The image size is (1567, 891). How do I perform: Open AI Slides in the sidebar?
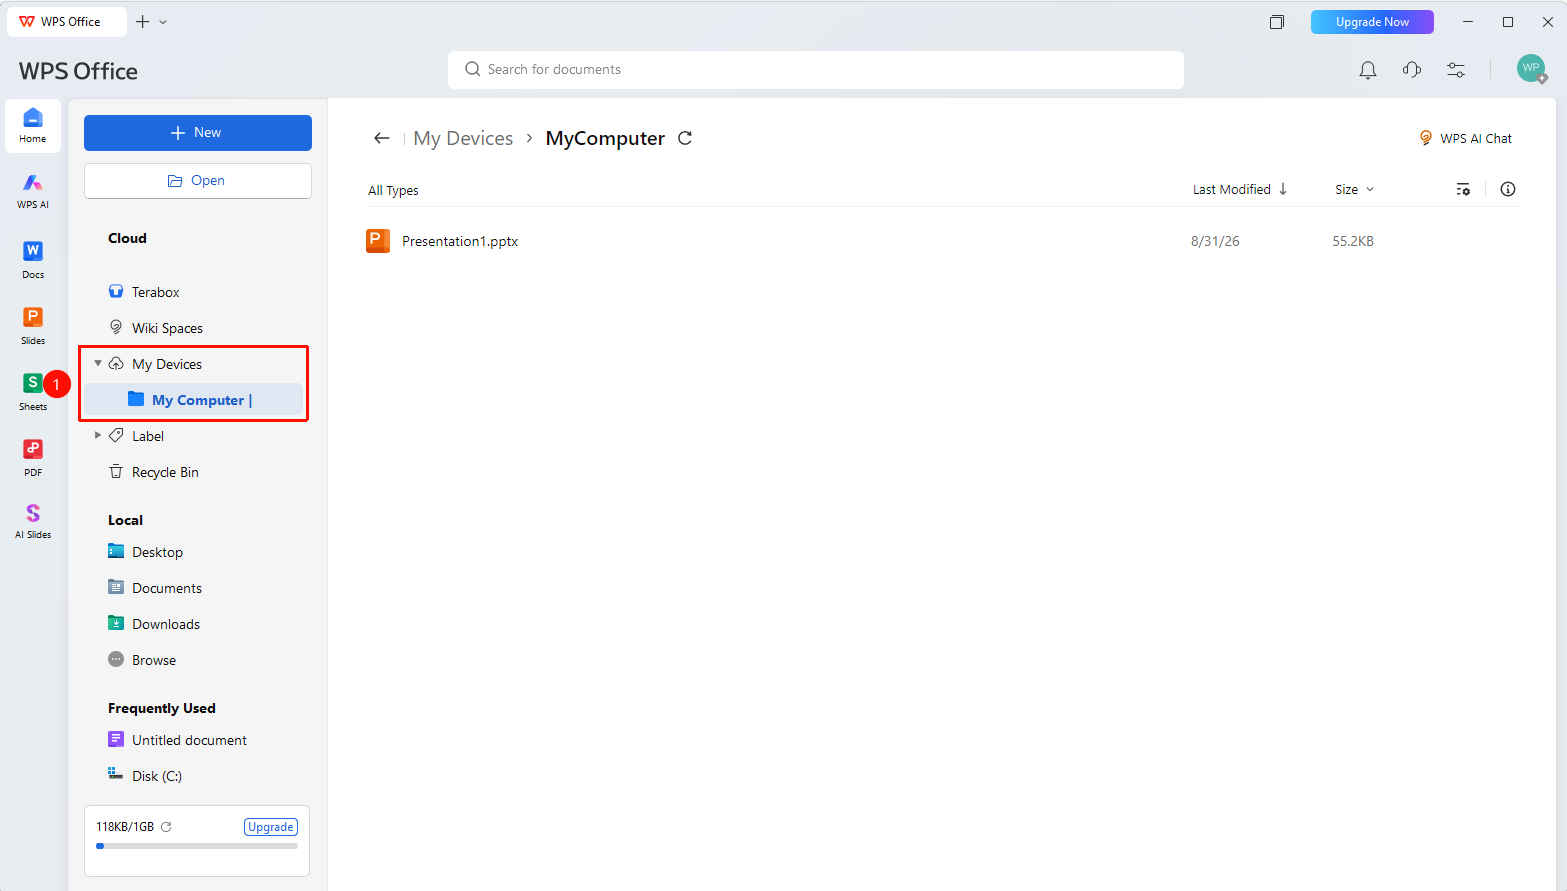click(33, 521)
